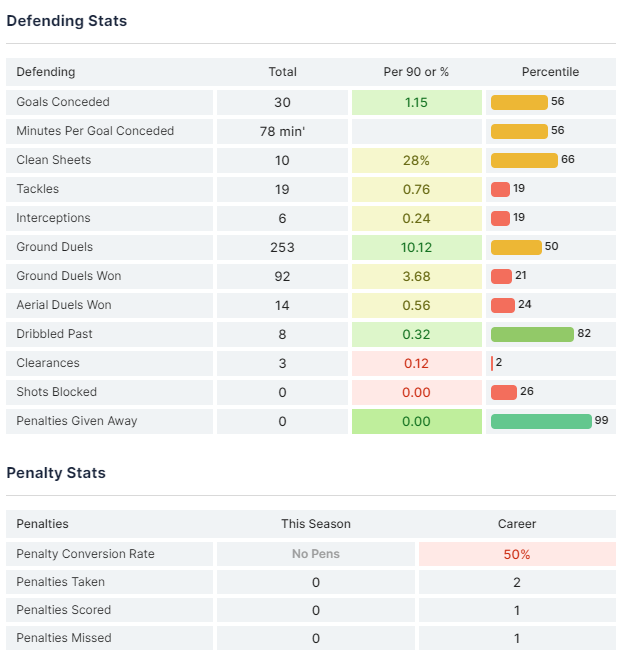Click the Per 90 or % header
Screen dimensions: 617x653
coord(417,72)
